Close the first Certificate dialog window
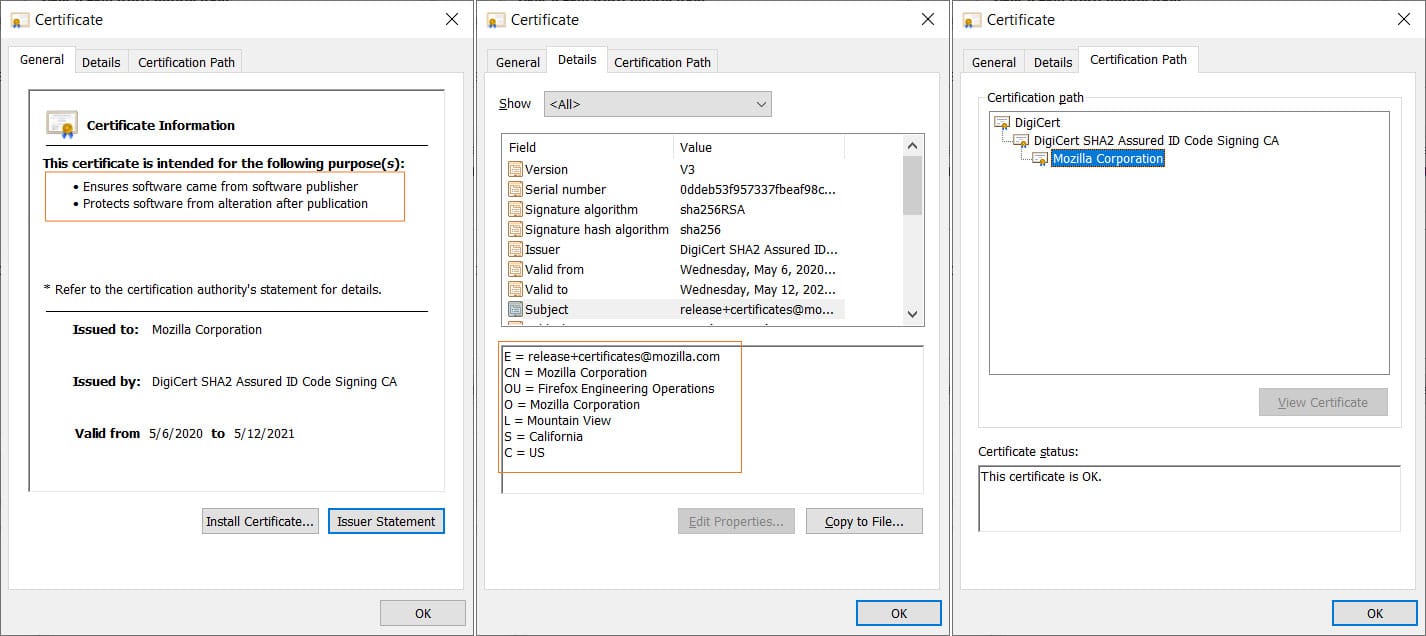 pyautogui.click(x=452, y=19)
